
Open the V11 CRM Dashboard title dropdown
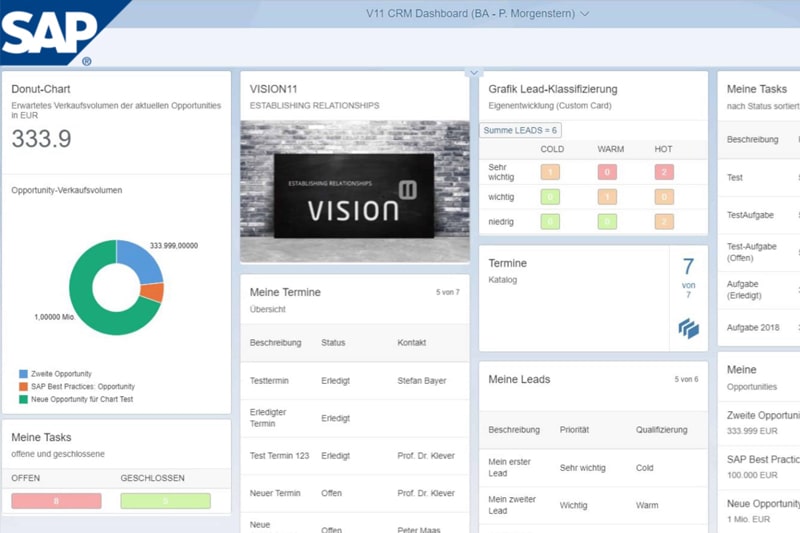[477, 14]
